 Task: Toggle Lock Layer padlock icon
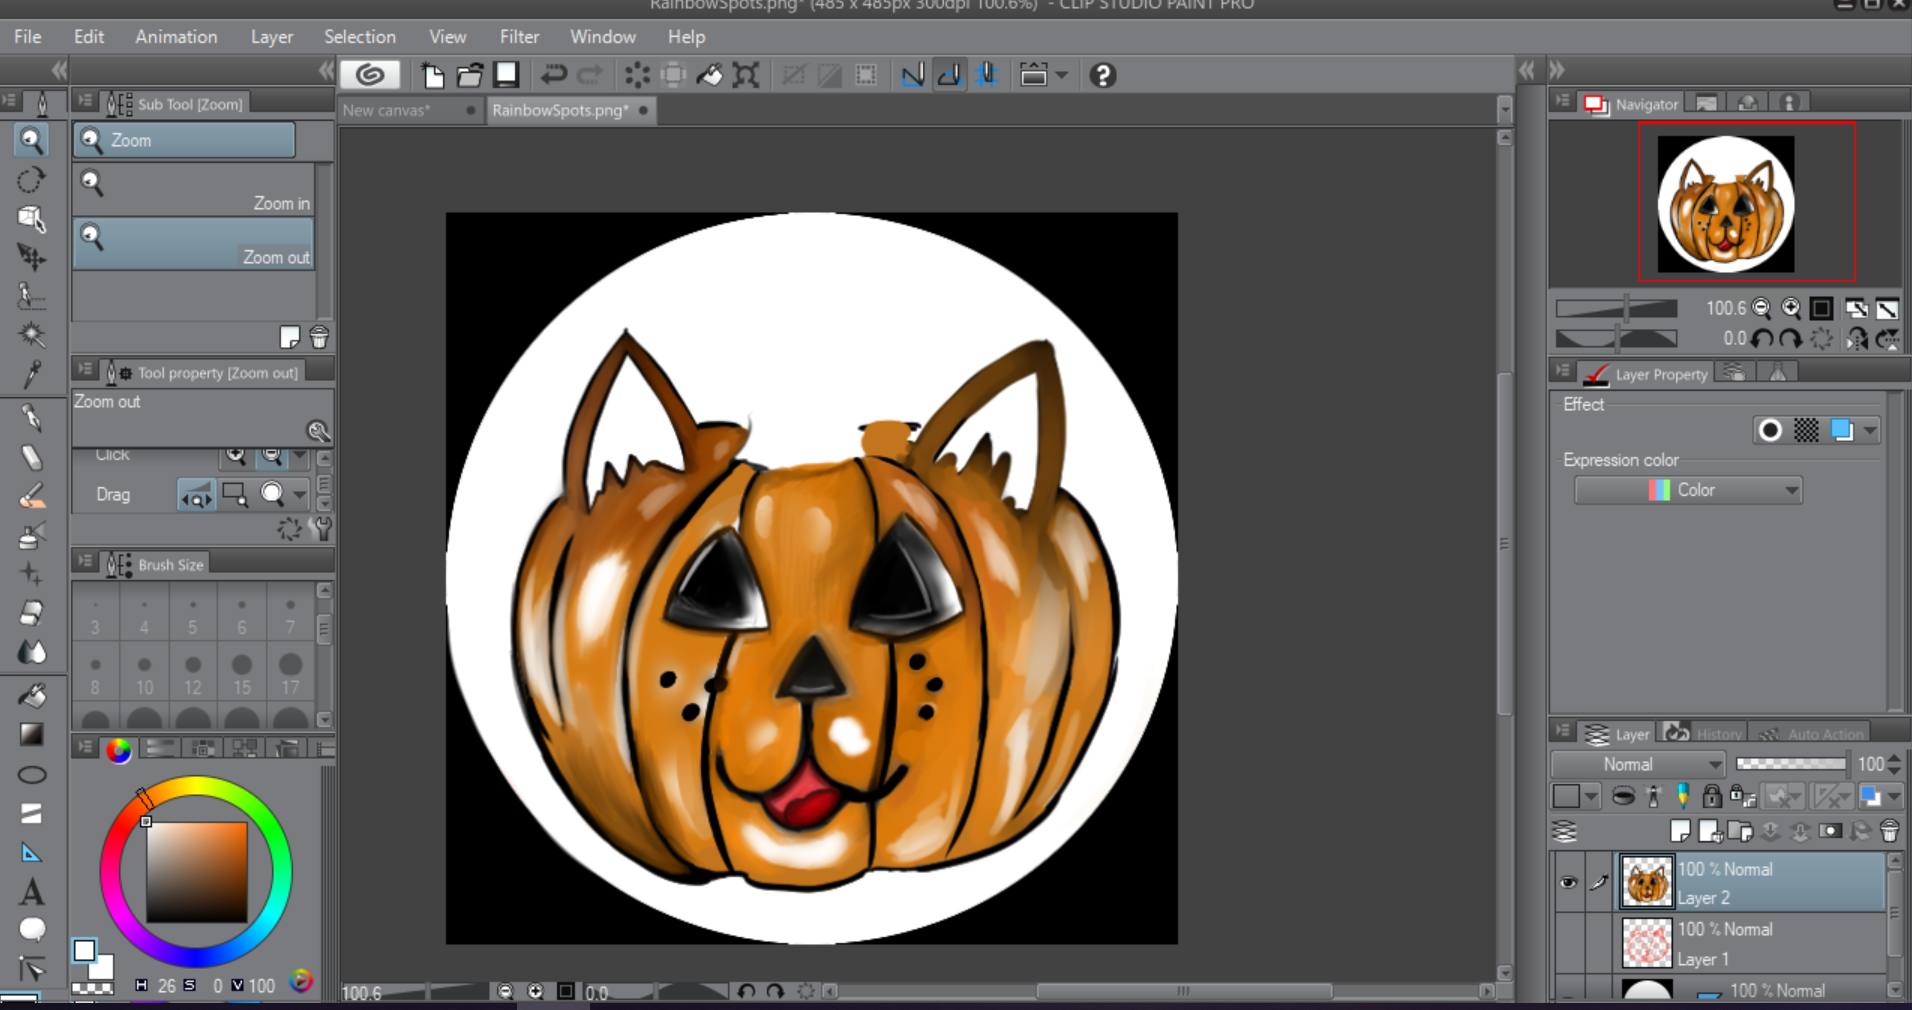[x=1712, y=797]
